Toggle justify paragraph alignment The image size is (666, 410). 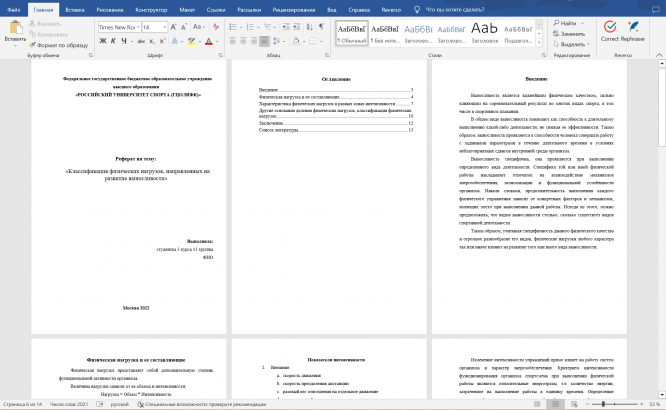click(264, 41)
